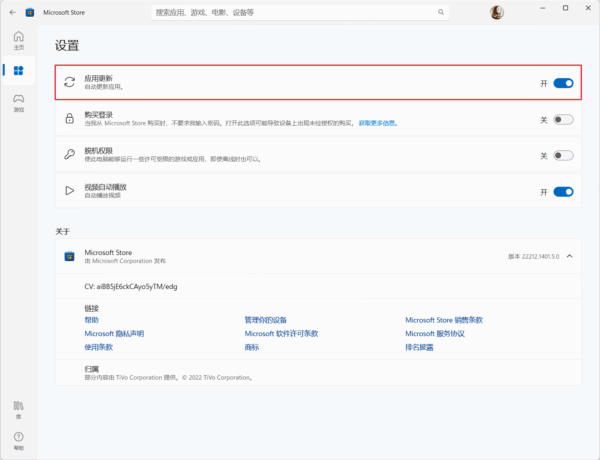Open the 游戏 (Gaming) sidebar icon
The image size is (600, 460).
pyautogui.click(x=18, y=101)
